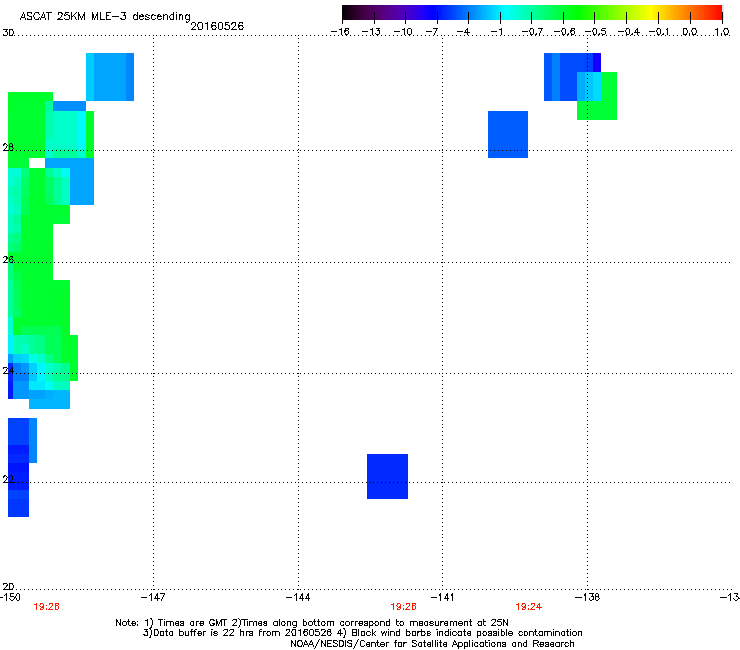Click latitude label 24

coord(8,371)
